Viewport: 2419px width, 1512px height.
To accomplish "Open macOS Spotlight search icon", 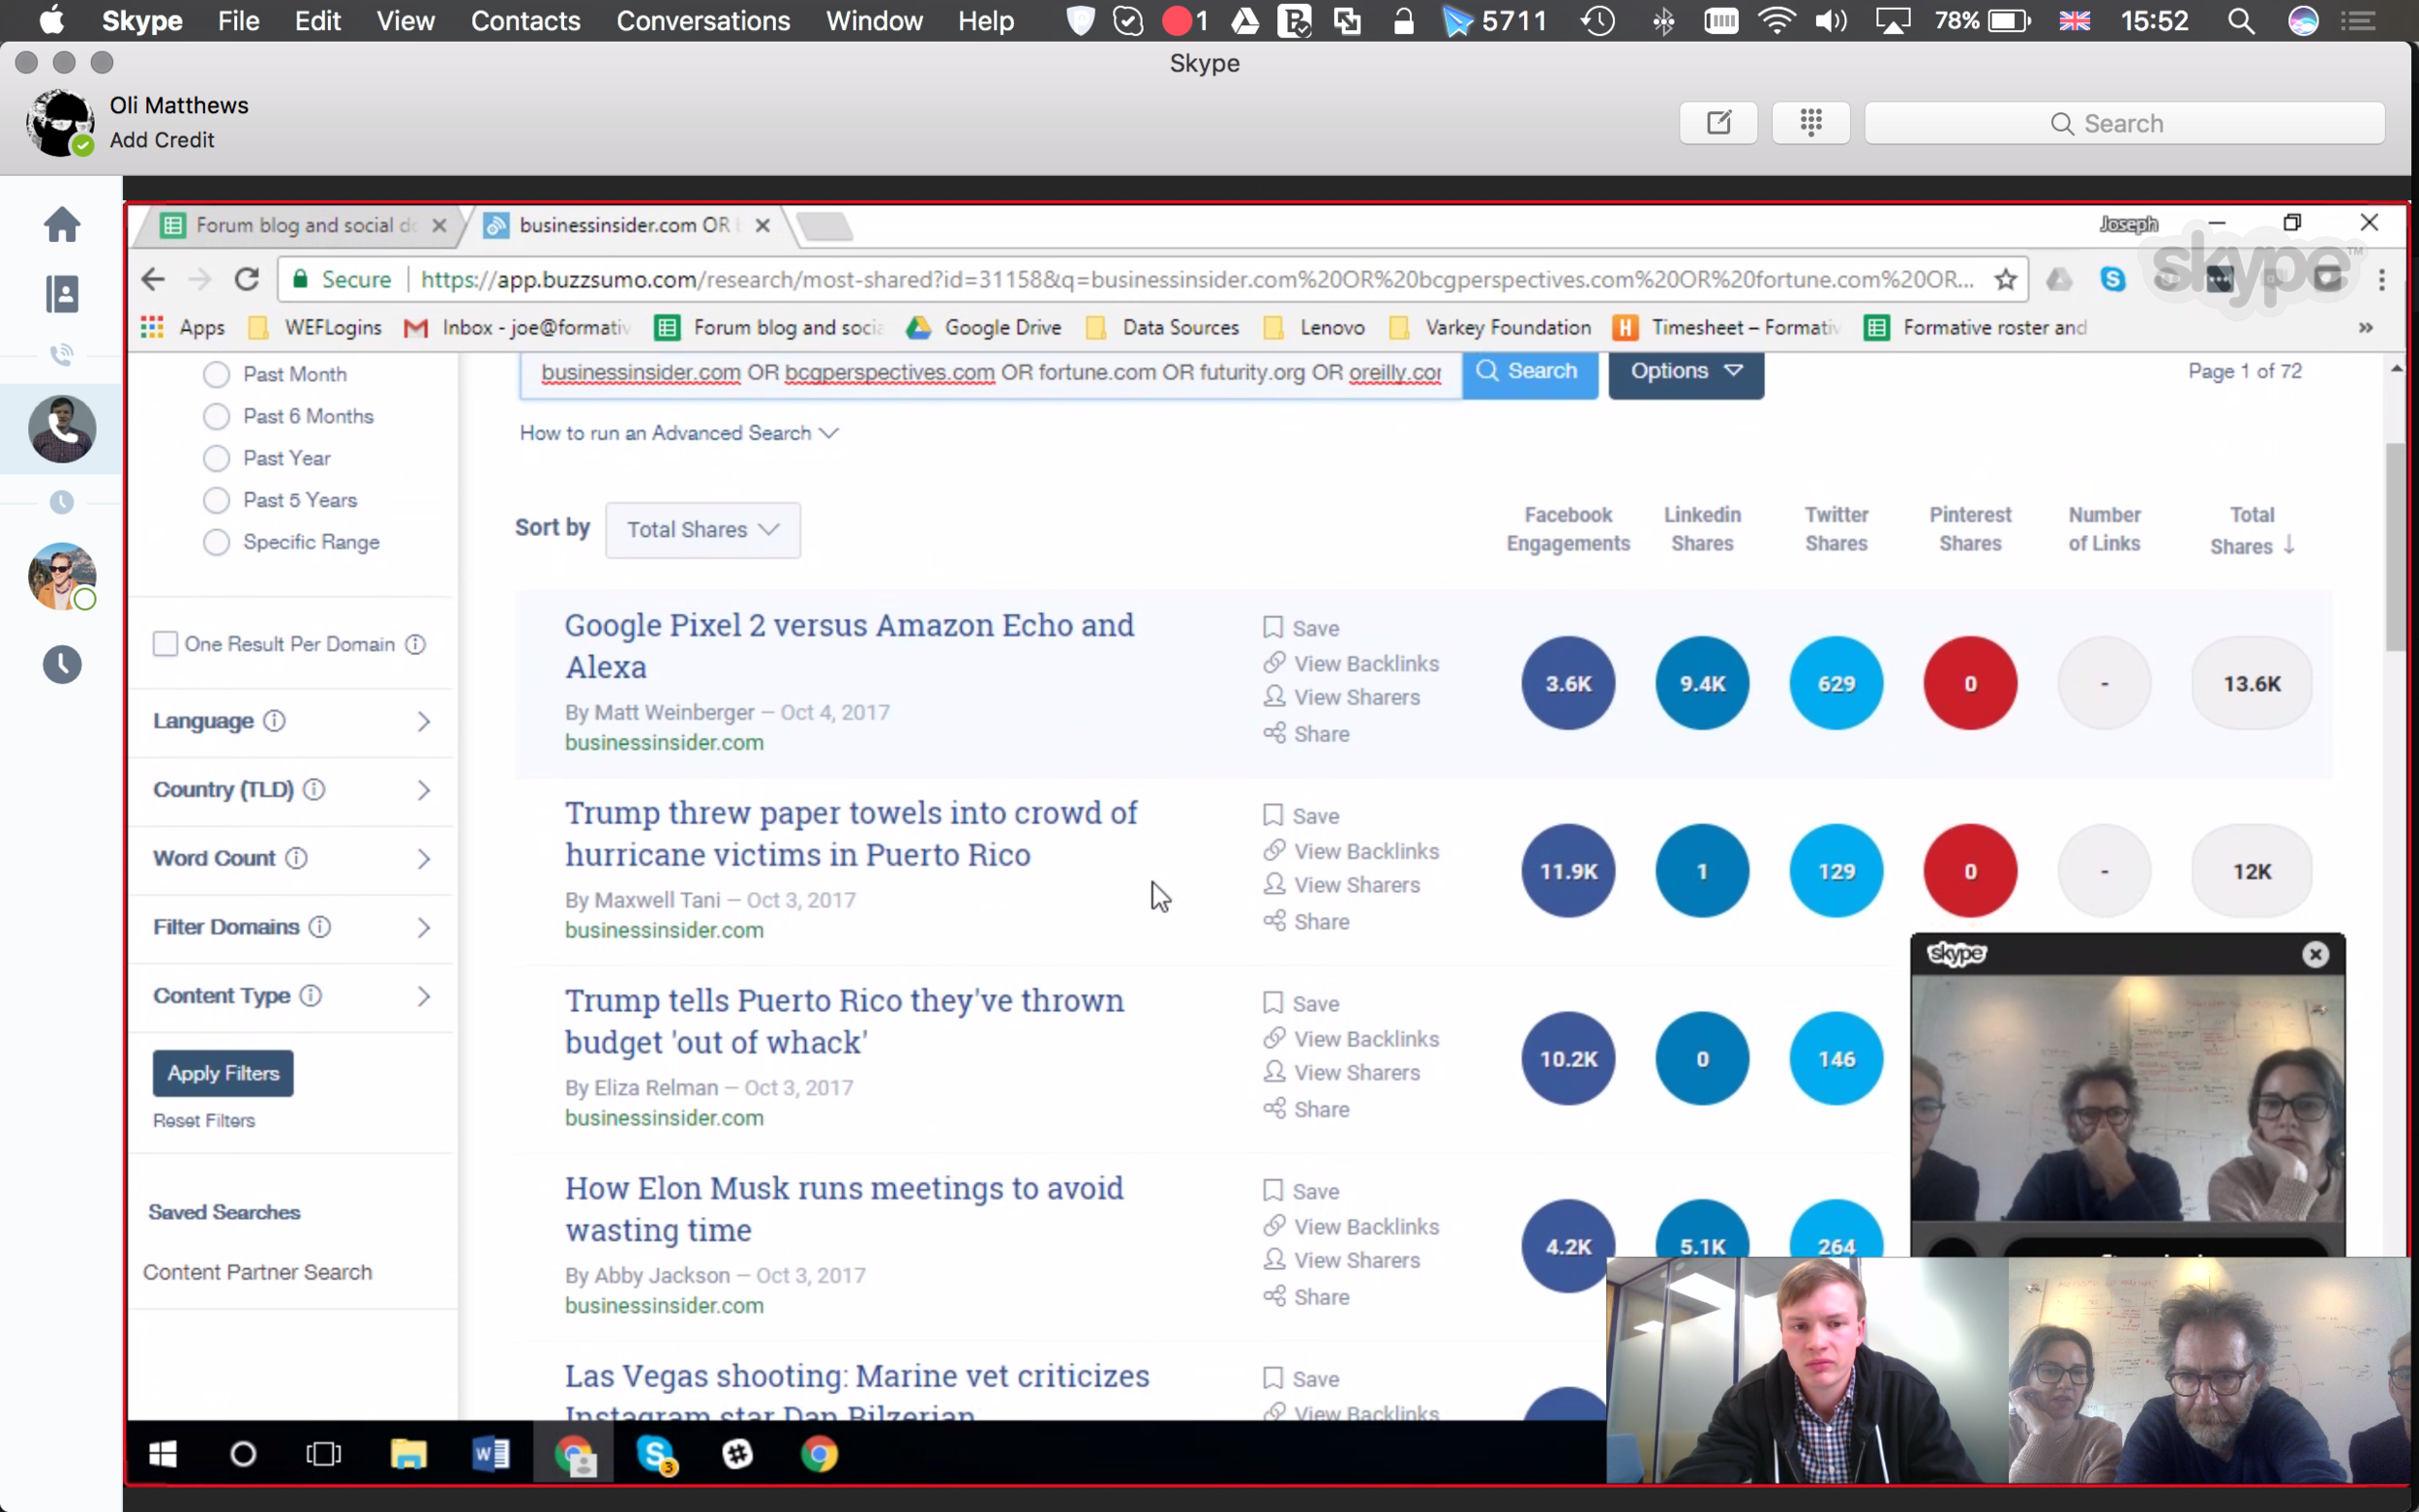I will pyautogui.click(x=2240, y=20).
